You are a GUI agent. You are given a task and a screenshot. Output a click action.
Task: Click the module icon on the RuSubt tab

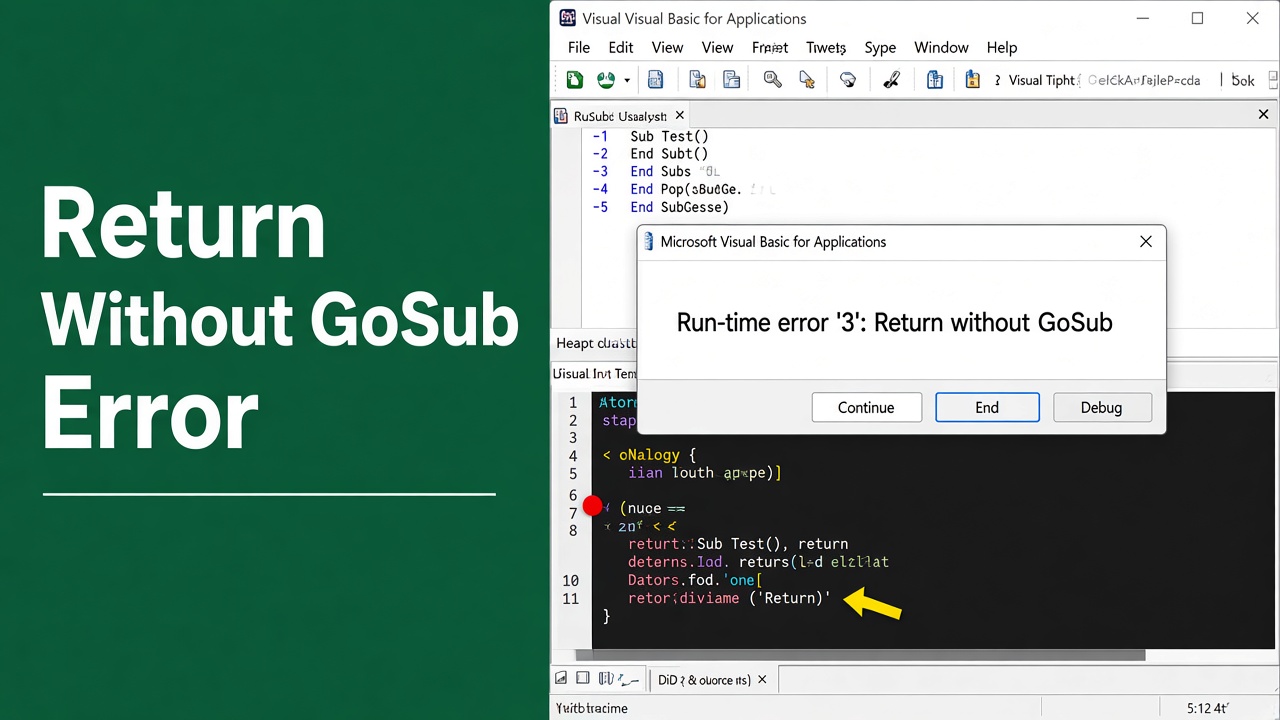pyautogui.click(x=561, y=116)
